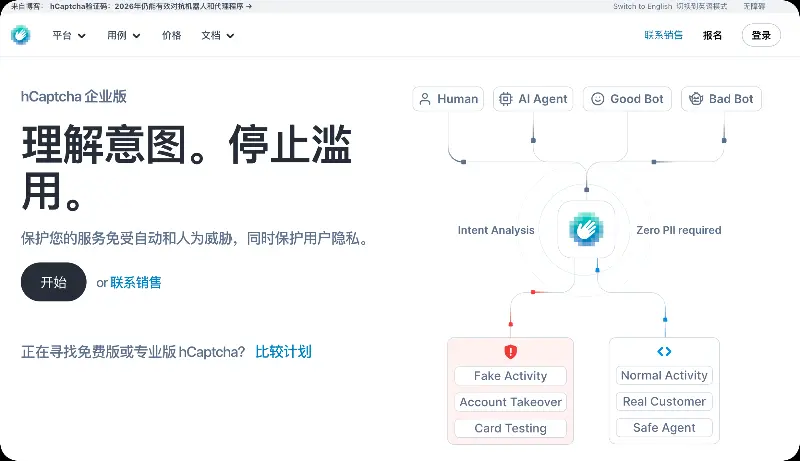Click the person icon in the Human chip
The image size is (800, 461).
(x=425, y=99)
